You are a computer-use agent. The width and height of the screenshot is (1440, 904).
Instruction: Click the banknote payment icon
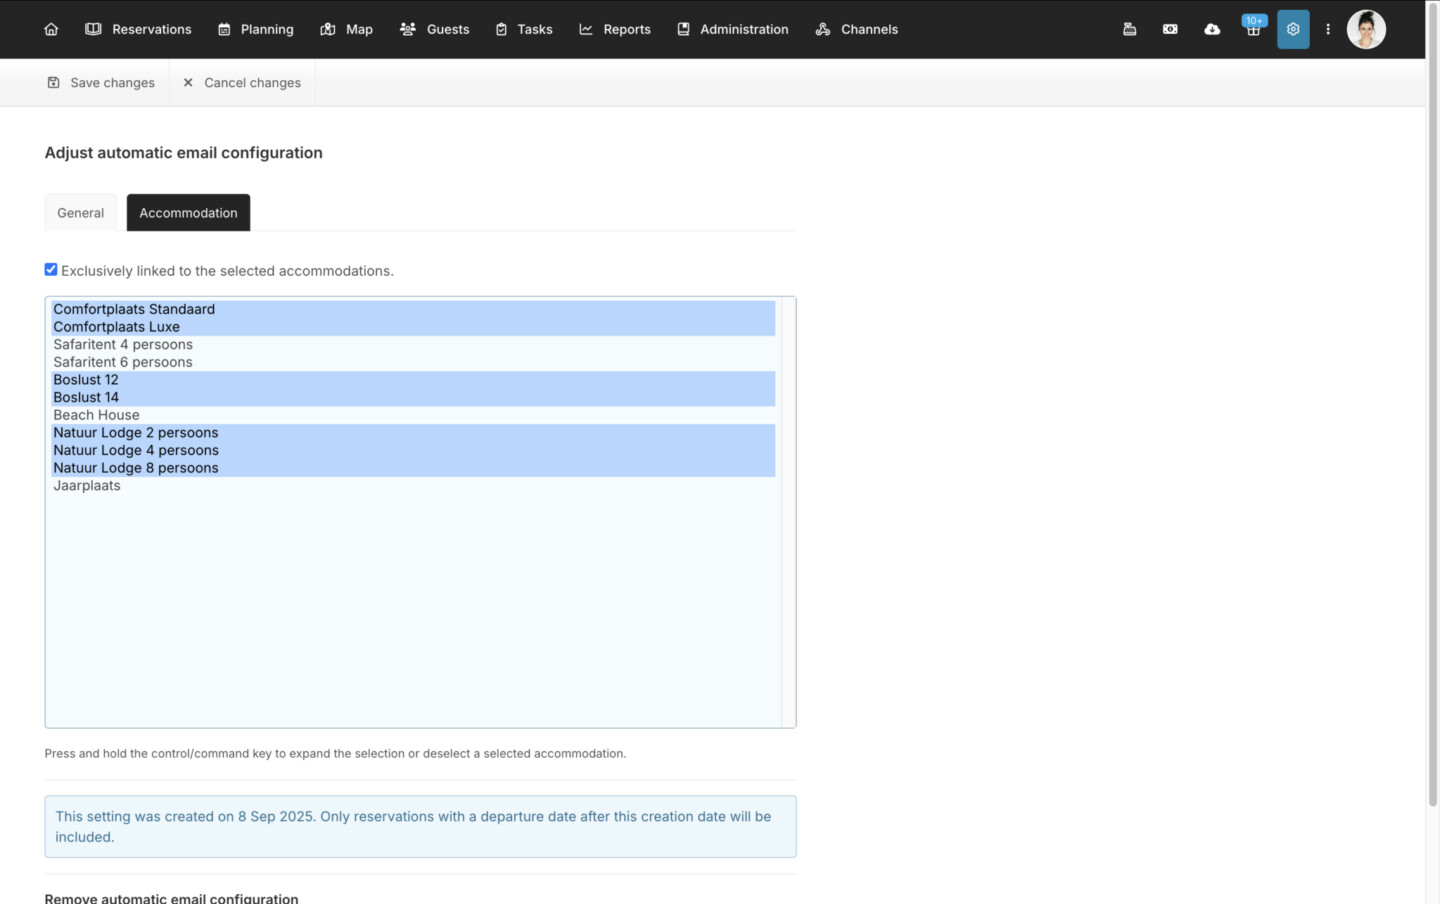1170,29
